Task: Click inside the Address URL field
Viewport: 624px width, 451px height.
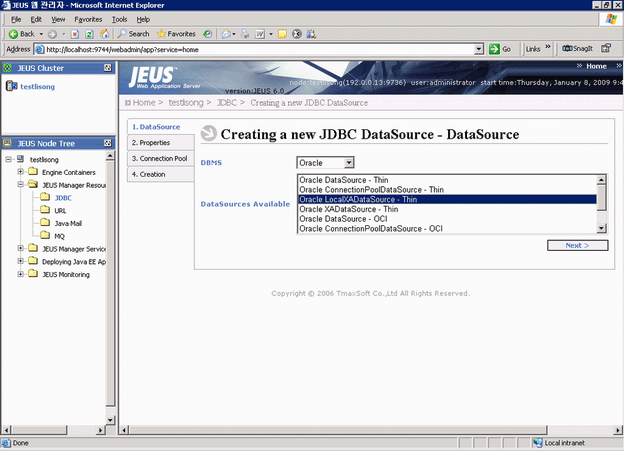Action: coord(255,49)
